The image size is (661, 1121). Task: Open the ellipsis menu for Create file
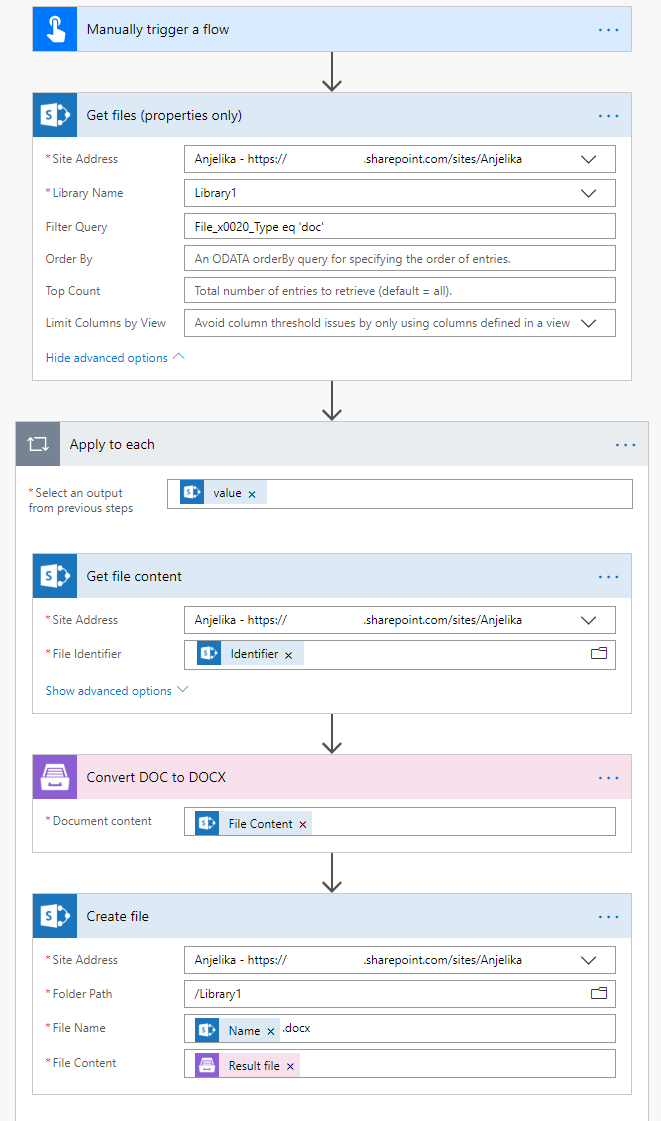pyautogui.click(x=608, y=917)
